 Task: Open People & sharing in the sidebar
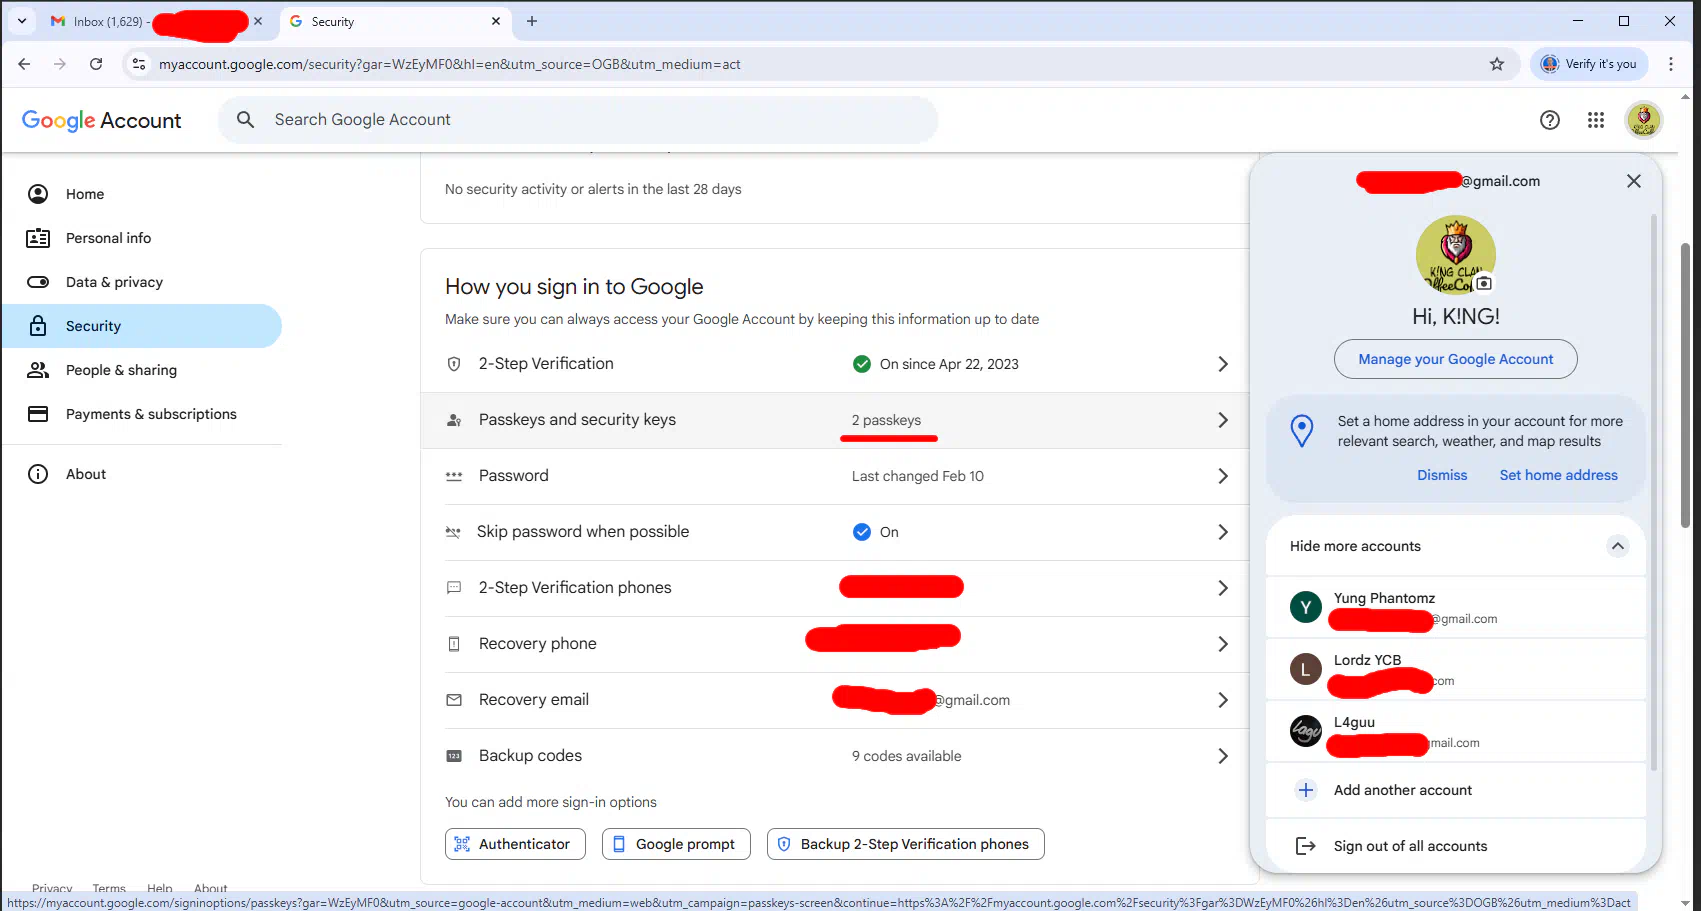[x=142, y=370]
